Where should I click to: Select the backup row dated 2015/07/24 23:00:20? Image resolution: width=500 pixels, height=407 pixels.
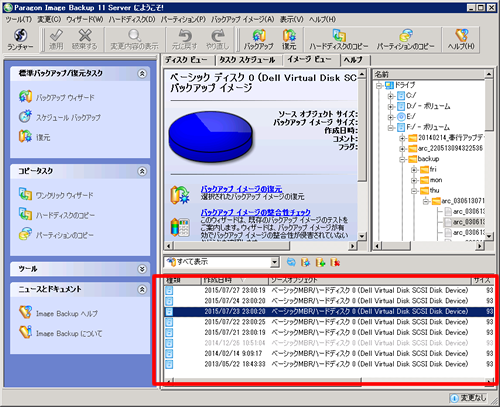click(328, 301)
